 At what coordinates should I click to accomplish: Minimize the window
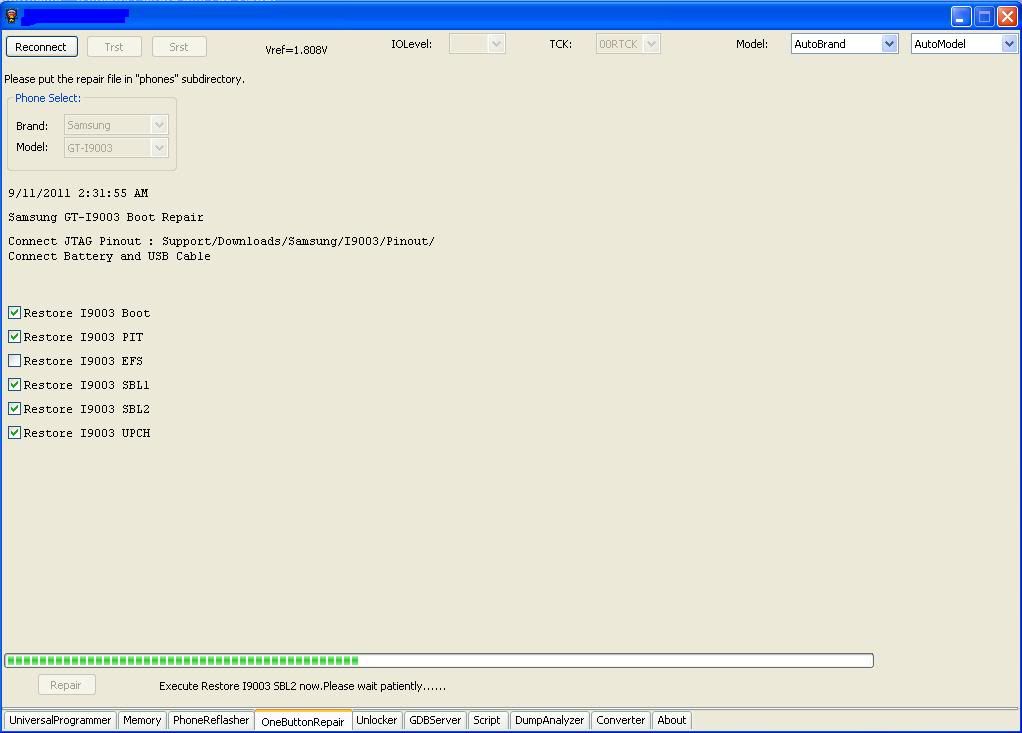pos(961,16)
